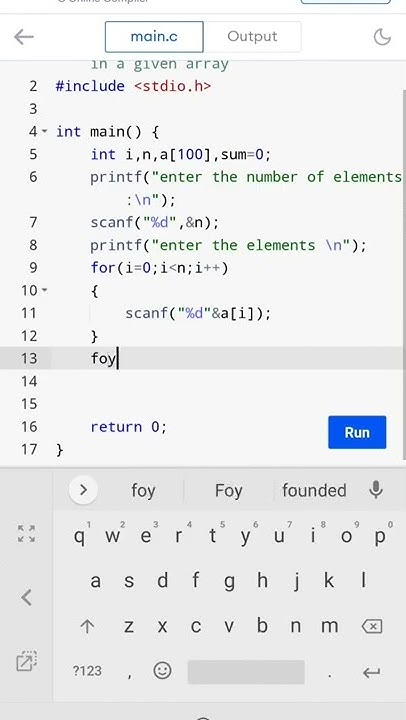Tap the emoji smiley key
Image resolution: width=406 pixels, height=720 pixels.
point(162,671)
